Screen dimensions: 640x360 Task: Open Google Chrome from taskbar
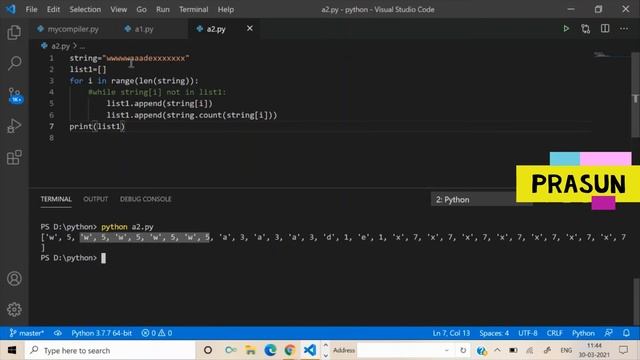290,350
